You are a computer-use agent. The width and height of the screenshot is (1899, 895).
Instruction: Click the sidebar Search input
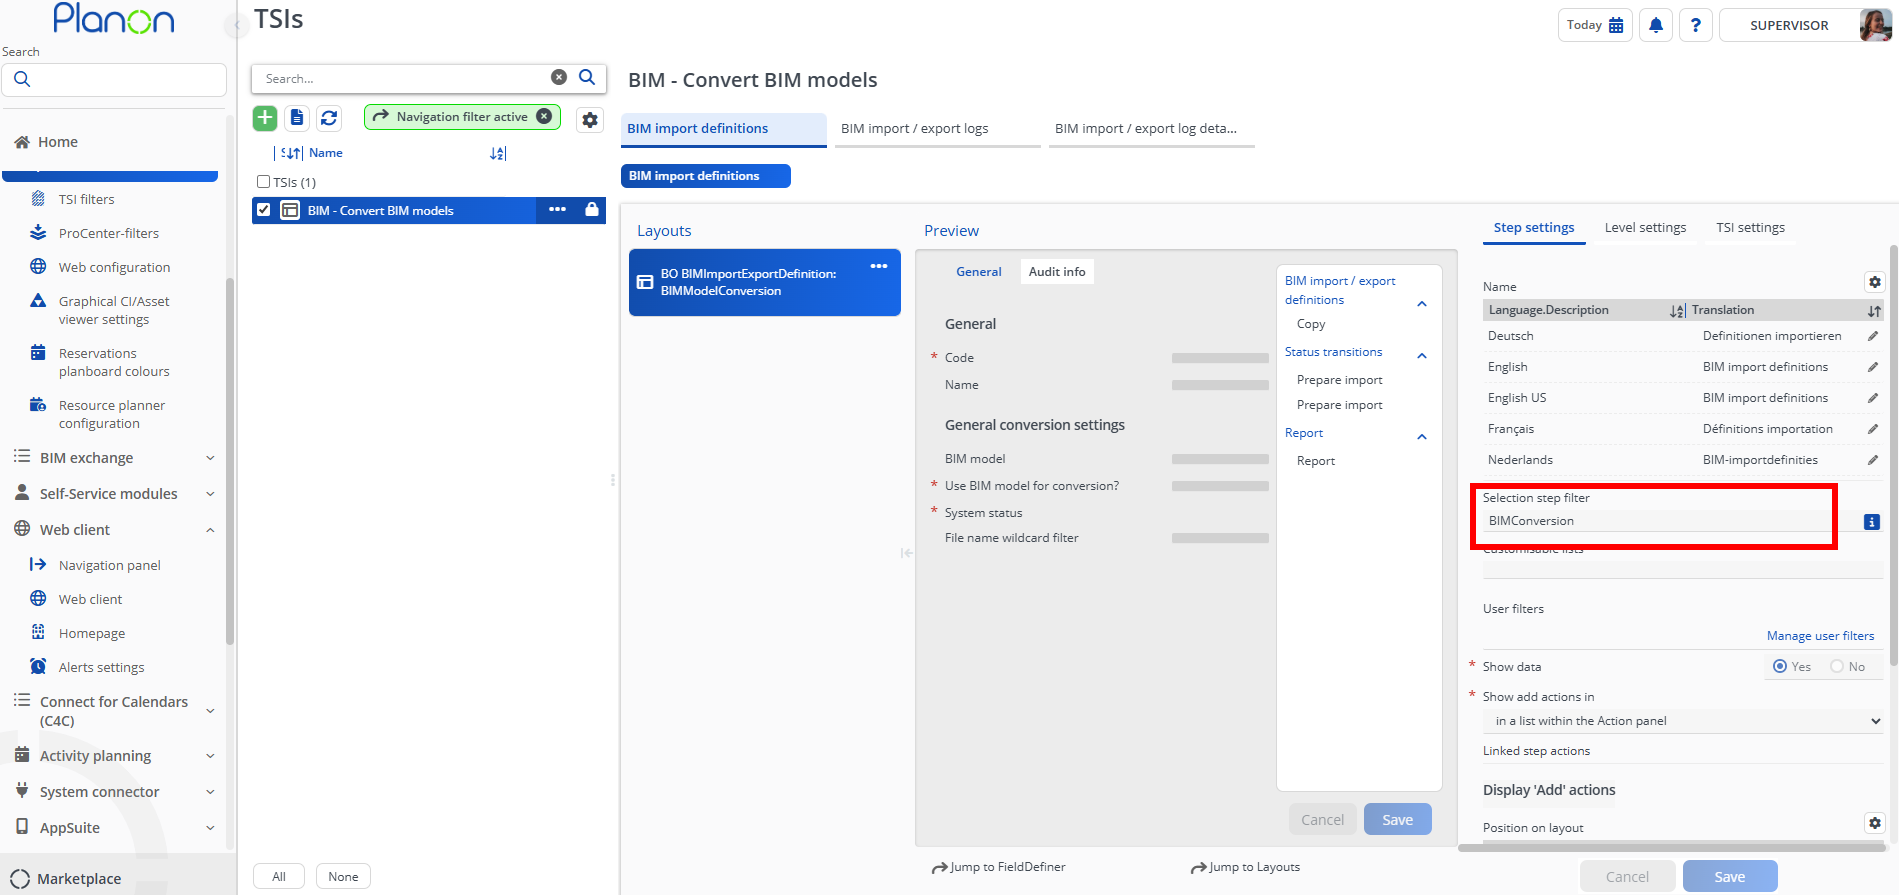click(x=114, y=80)
